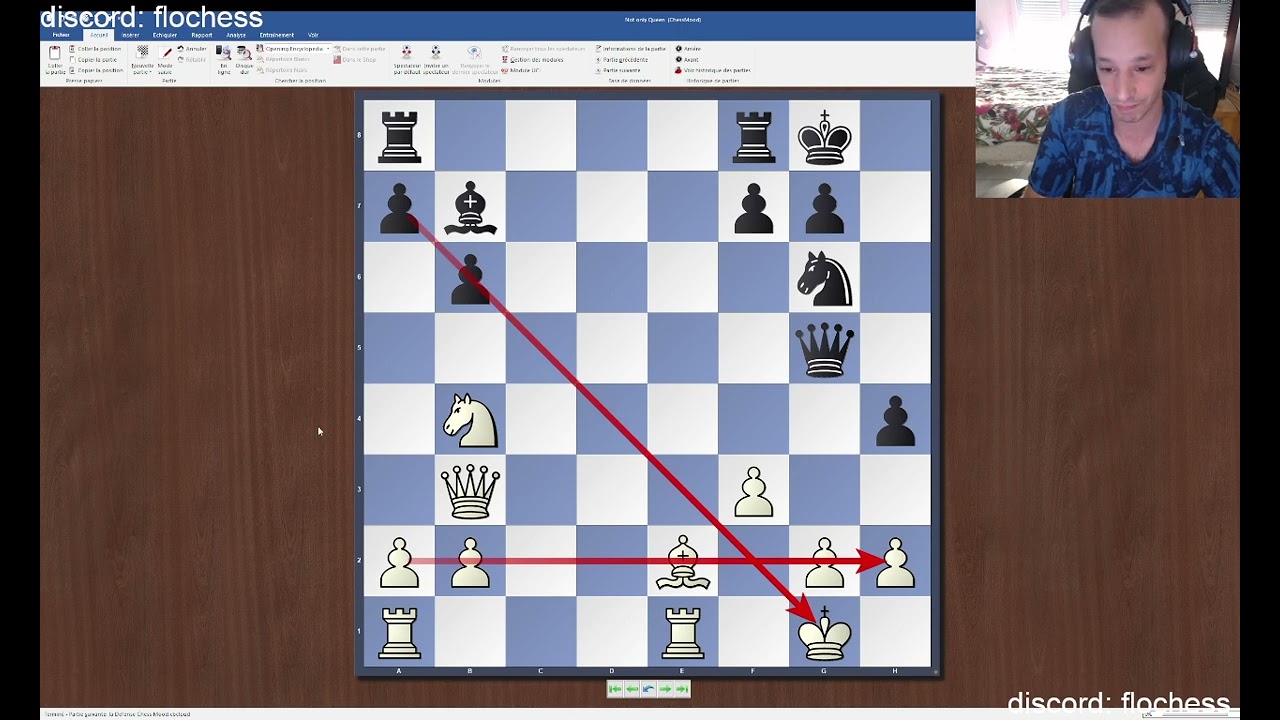The height and width of the screenshot is (720, 1280).
Task: Switch to the Échiquier ribbon tab
Action: (x=165, y=35)
